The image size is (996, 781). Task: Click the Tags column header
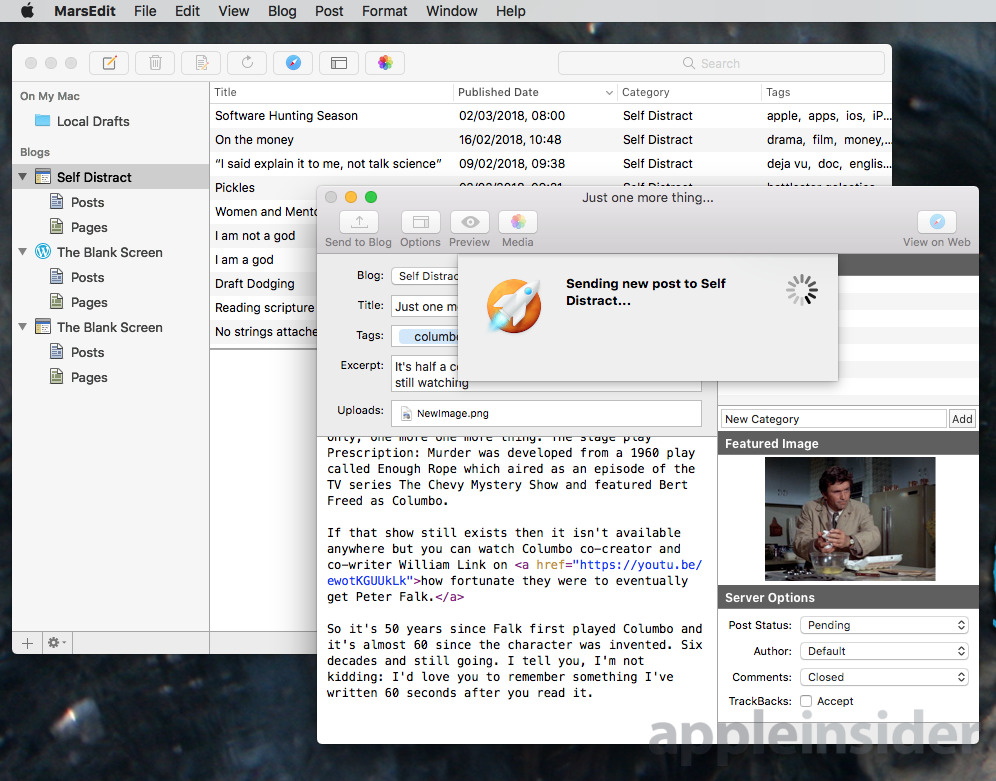click(x=826, y=93)
